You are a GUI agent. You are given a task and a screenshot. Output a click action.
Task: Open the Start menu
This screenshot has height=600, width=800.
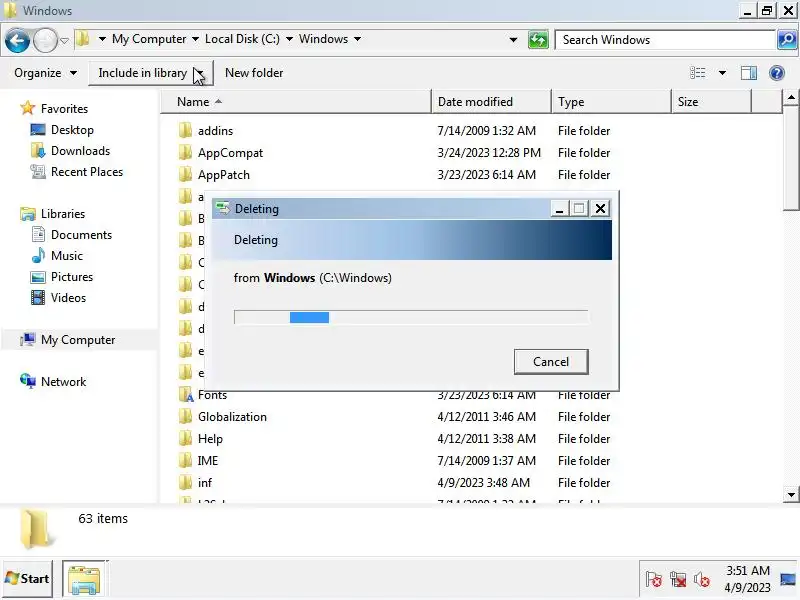[x=27, y=579]
